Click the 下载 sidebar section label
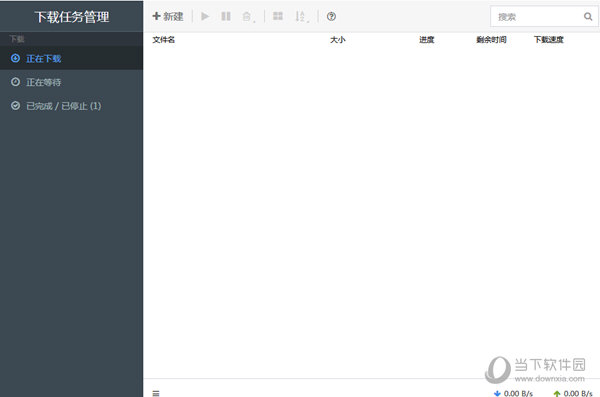The width and height of the screenshot is (600, 397). click(x=17, y=39)
